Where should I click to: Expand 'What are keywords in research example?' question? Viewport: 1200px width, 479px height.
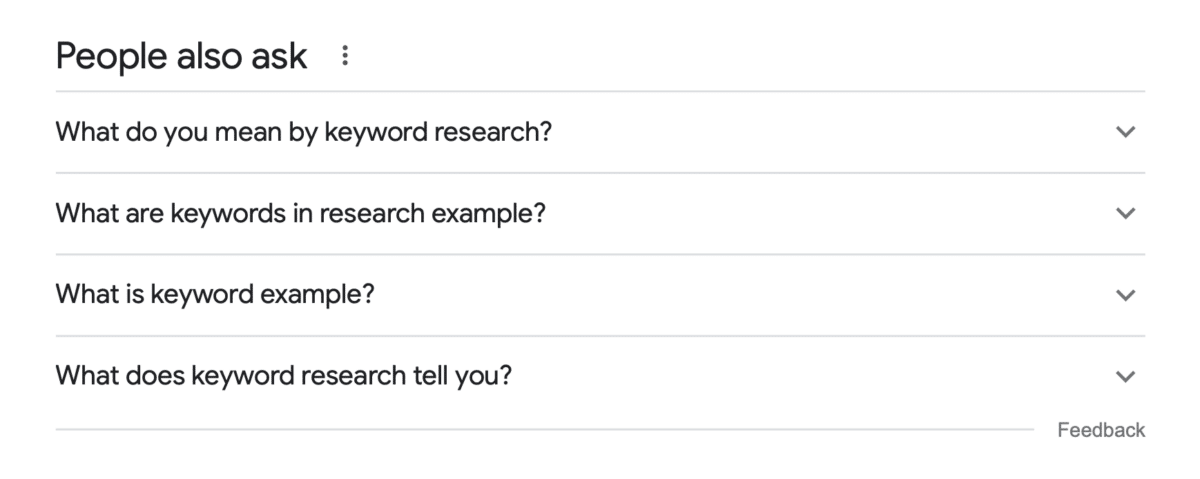[600, 213]
